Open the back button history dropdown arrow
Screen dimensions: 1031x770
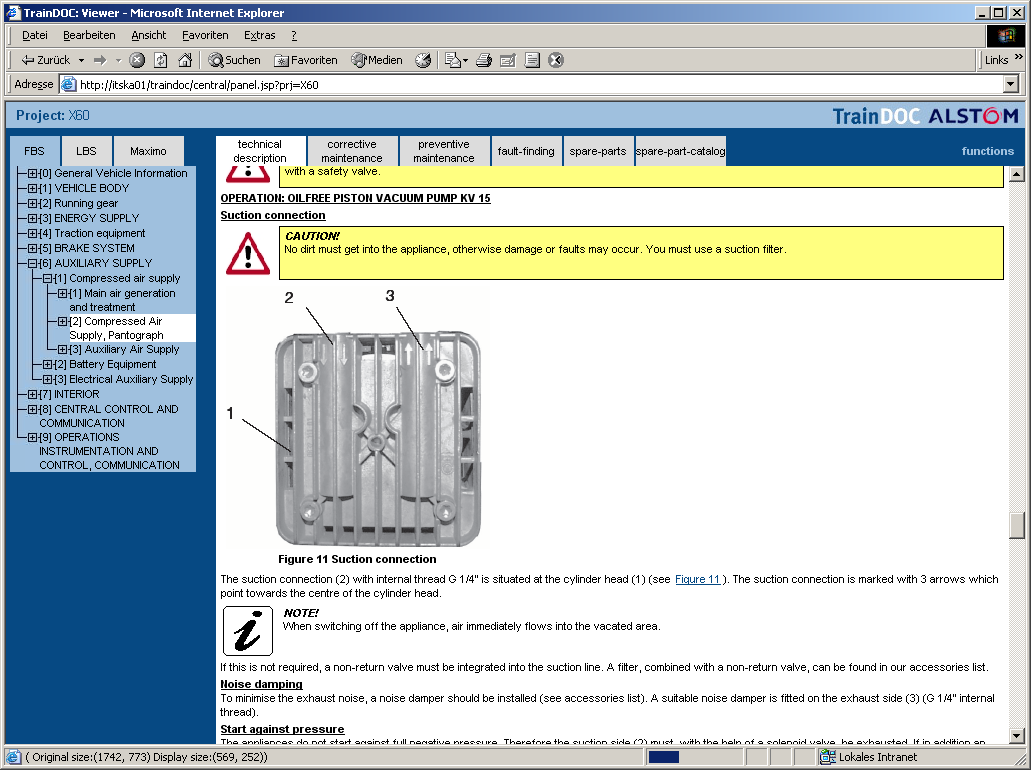coord(82,60)
